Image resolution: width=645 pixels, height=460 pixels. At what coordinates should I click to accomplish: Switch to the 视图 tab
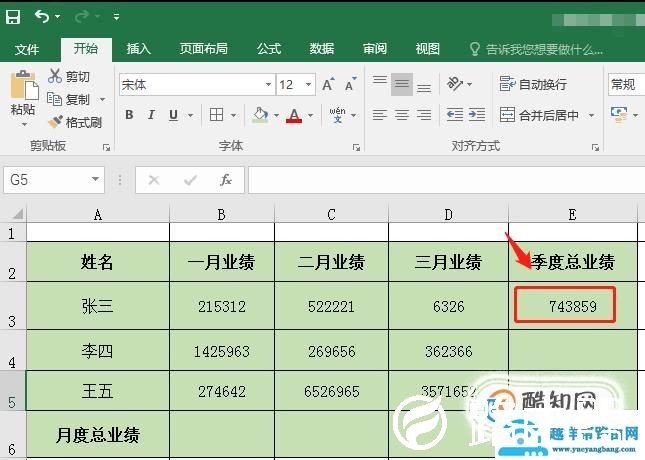pyautogui.click(x=428, y=49)
